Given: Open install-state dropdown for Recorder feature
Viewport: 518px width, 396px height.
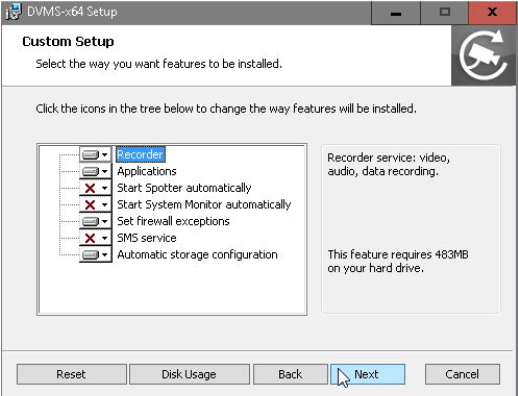Looking at the screenshot, I should (95, 155).
